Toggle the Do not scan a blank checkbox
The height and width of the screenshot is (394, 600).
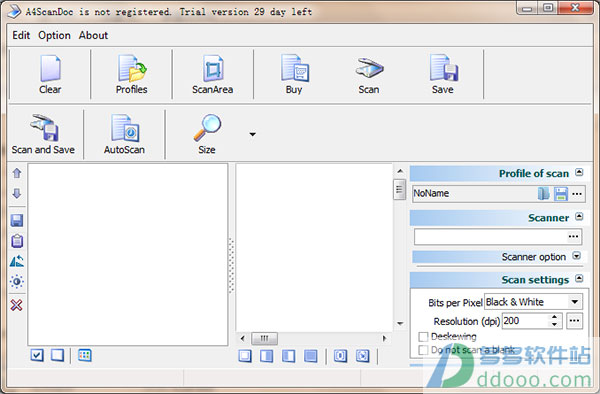423,350
